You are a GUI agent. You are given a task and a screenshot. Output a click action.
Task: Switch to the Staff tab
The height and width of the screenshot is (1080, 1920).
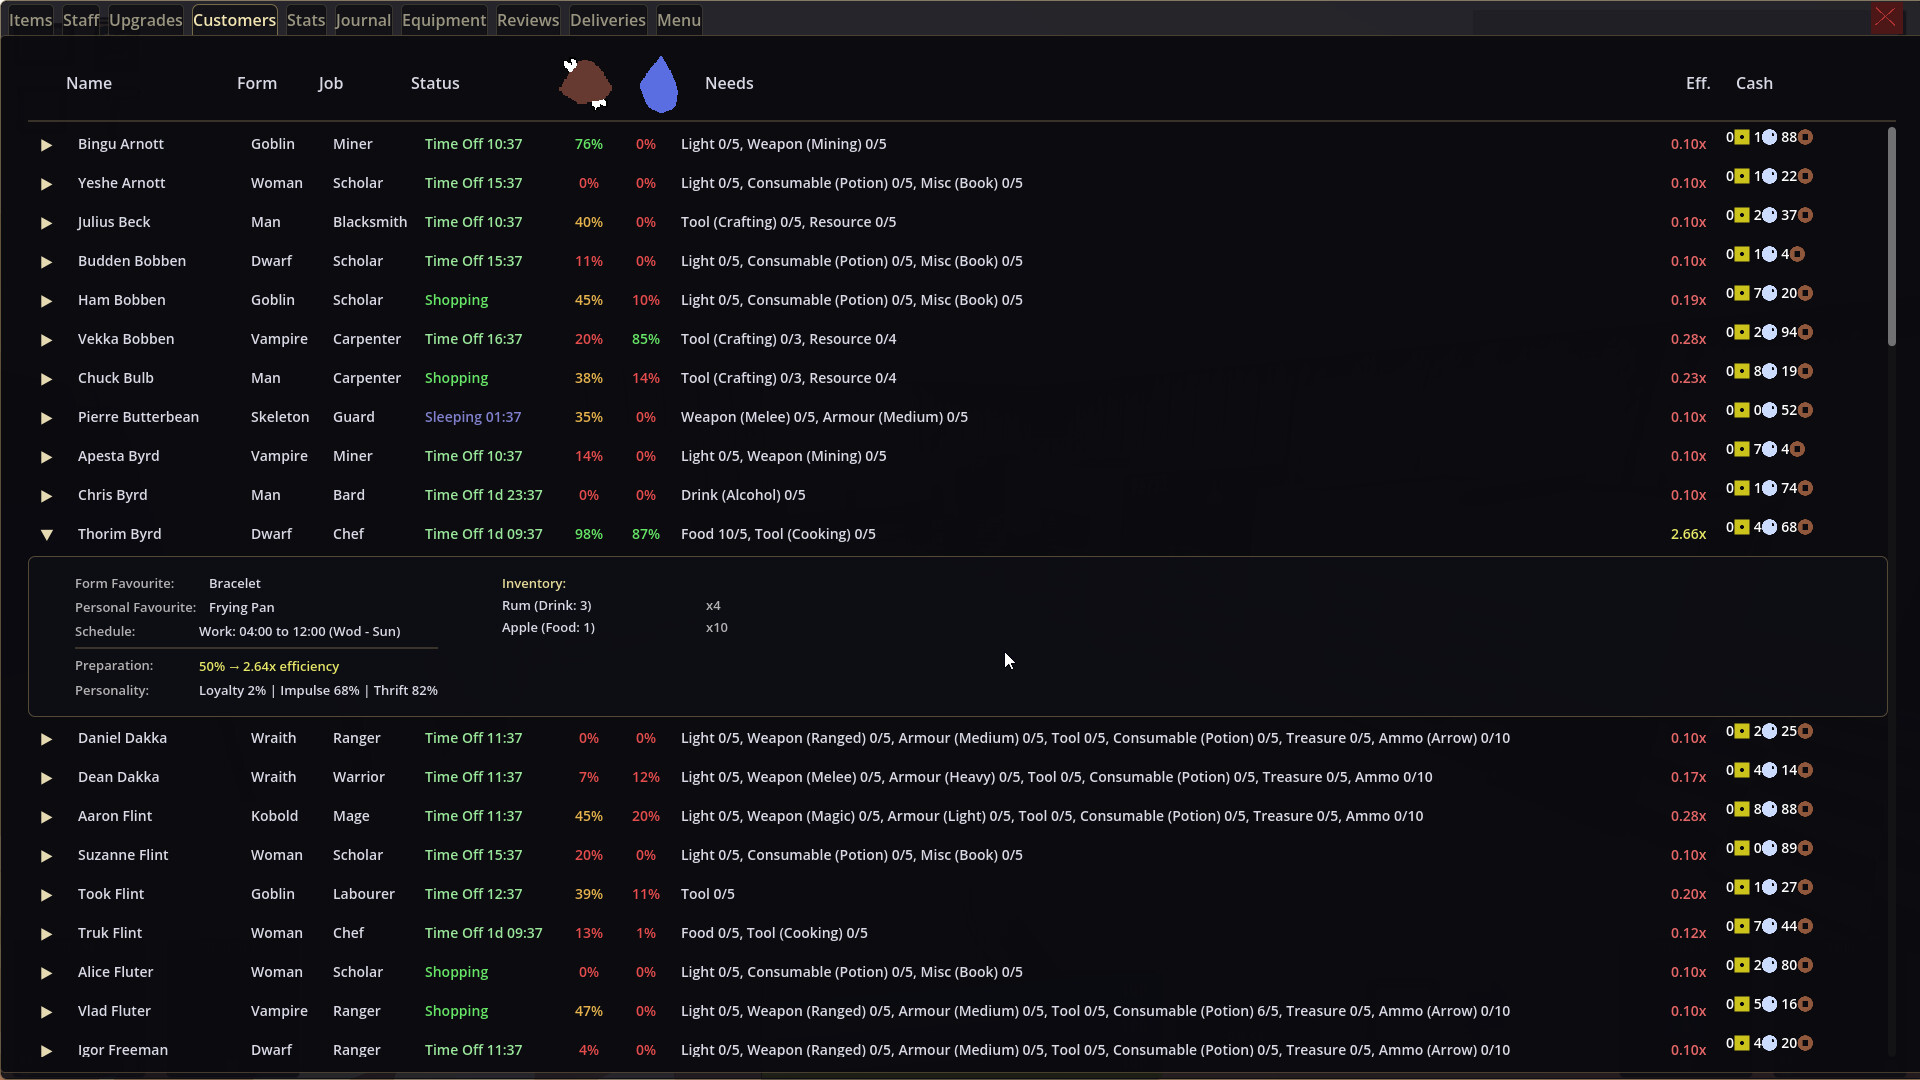[80, 19]
